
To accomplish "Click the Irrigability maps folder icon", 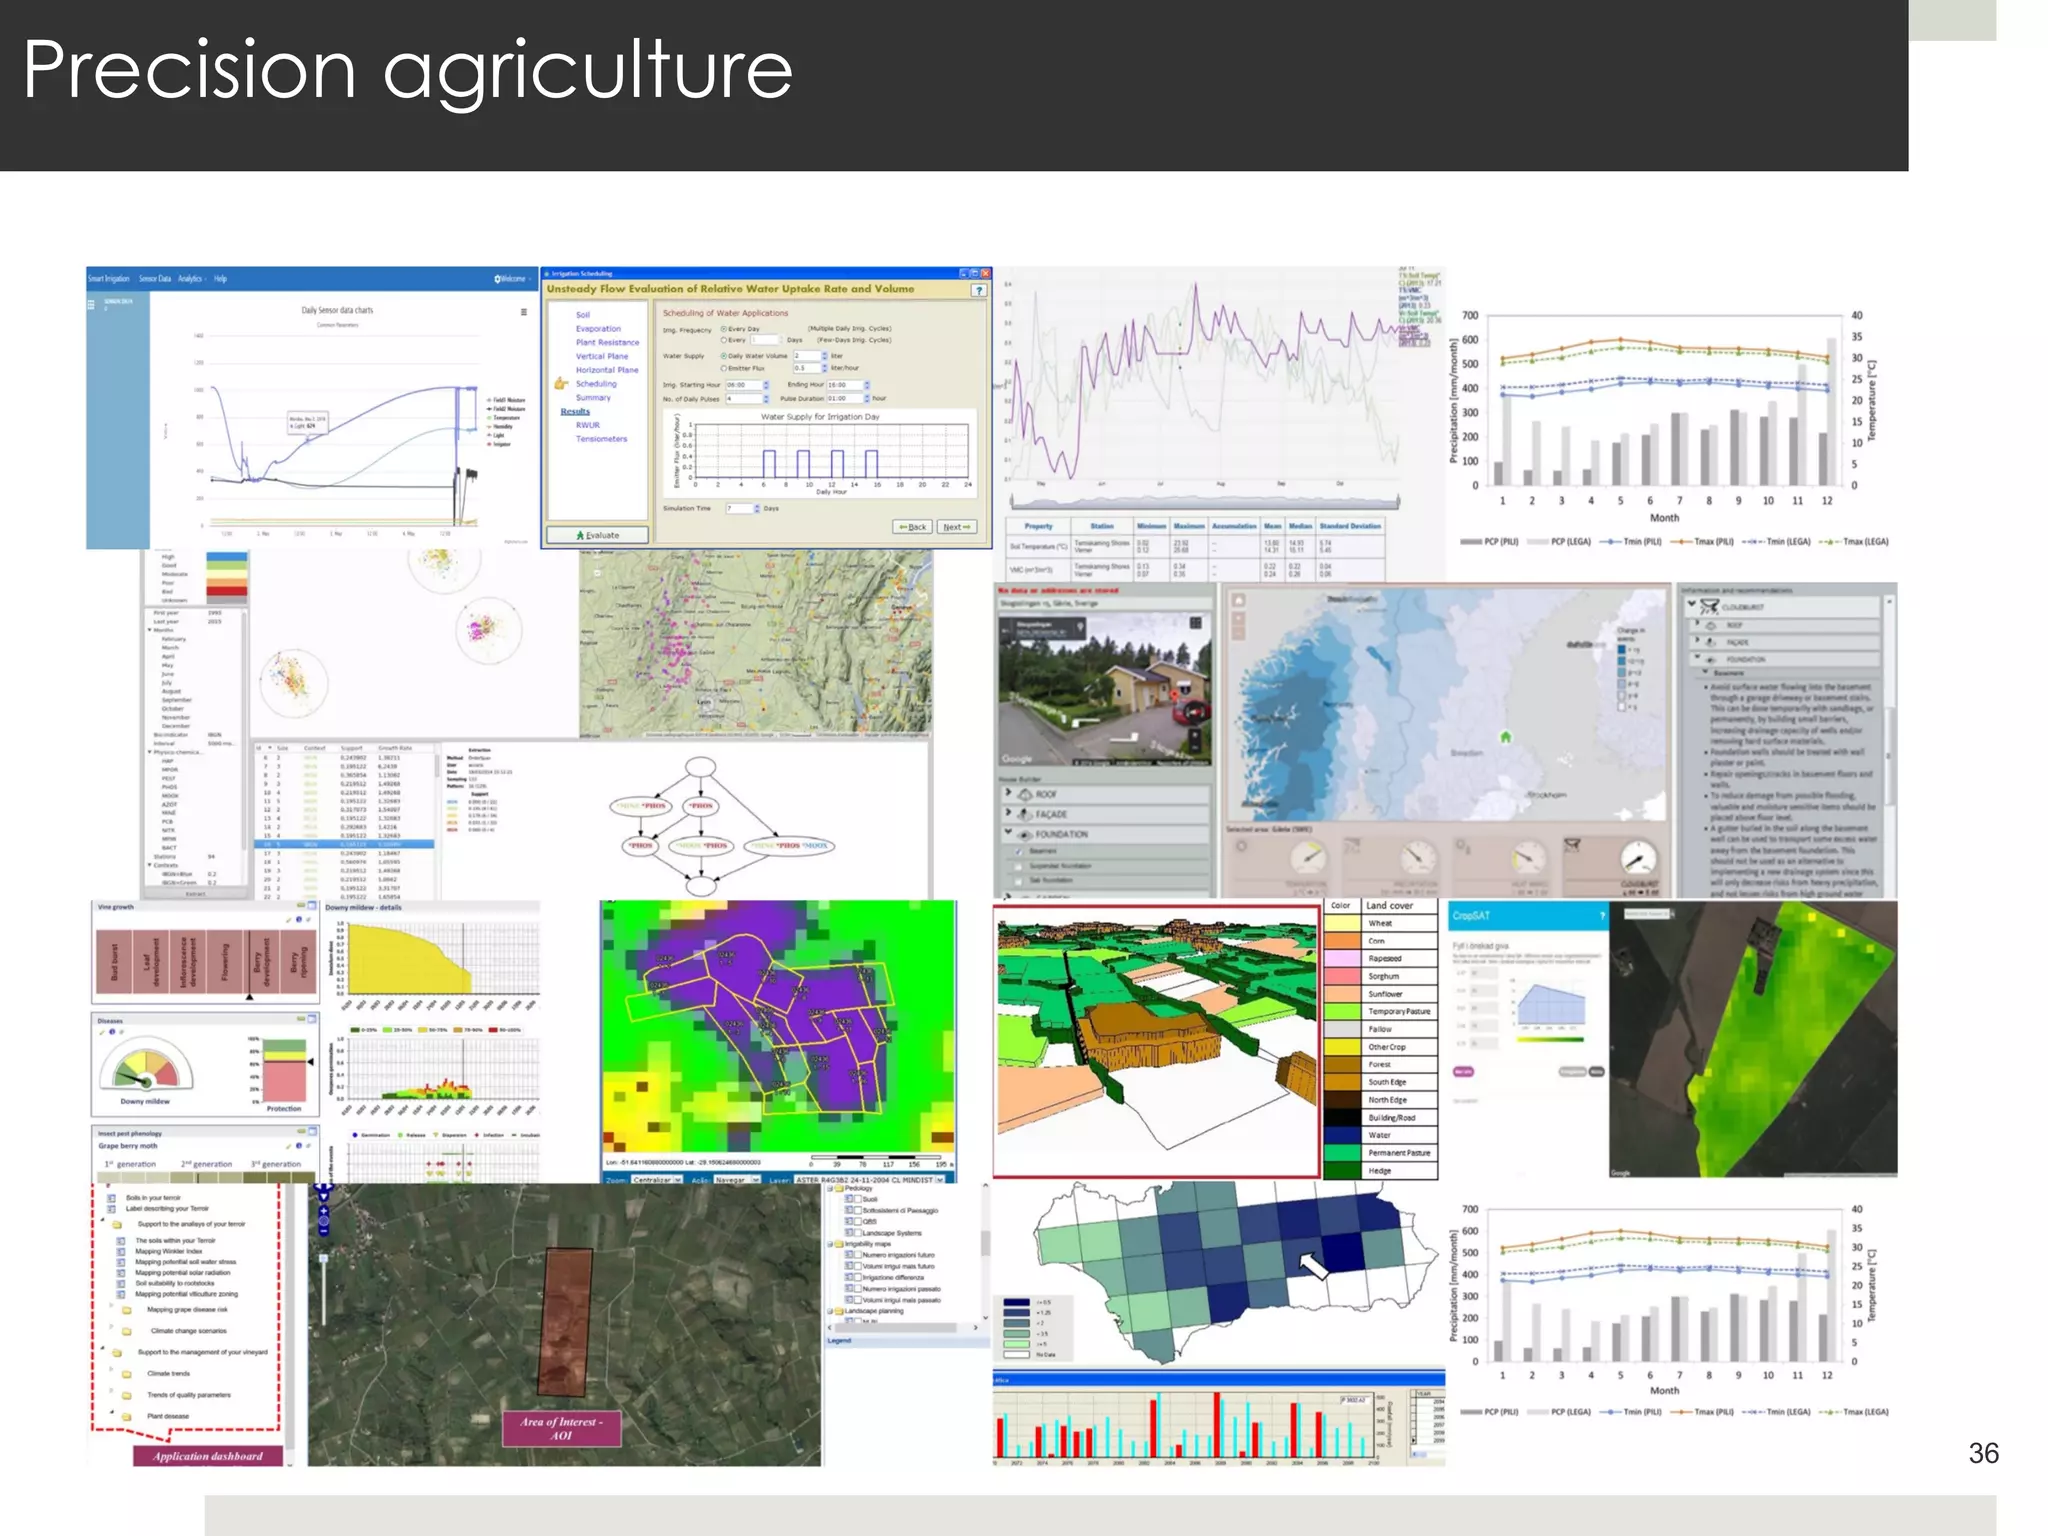I will click(839, 1244).
